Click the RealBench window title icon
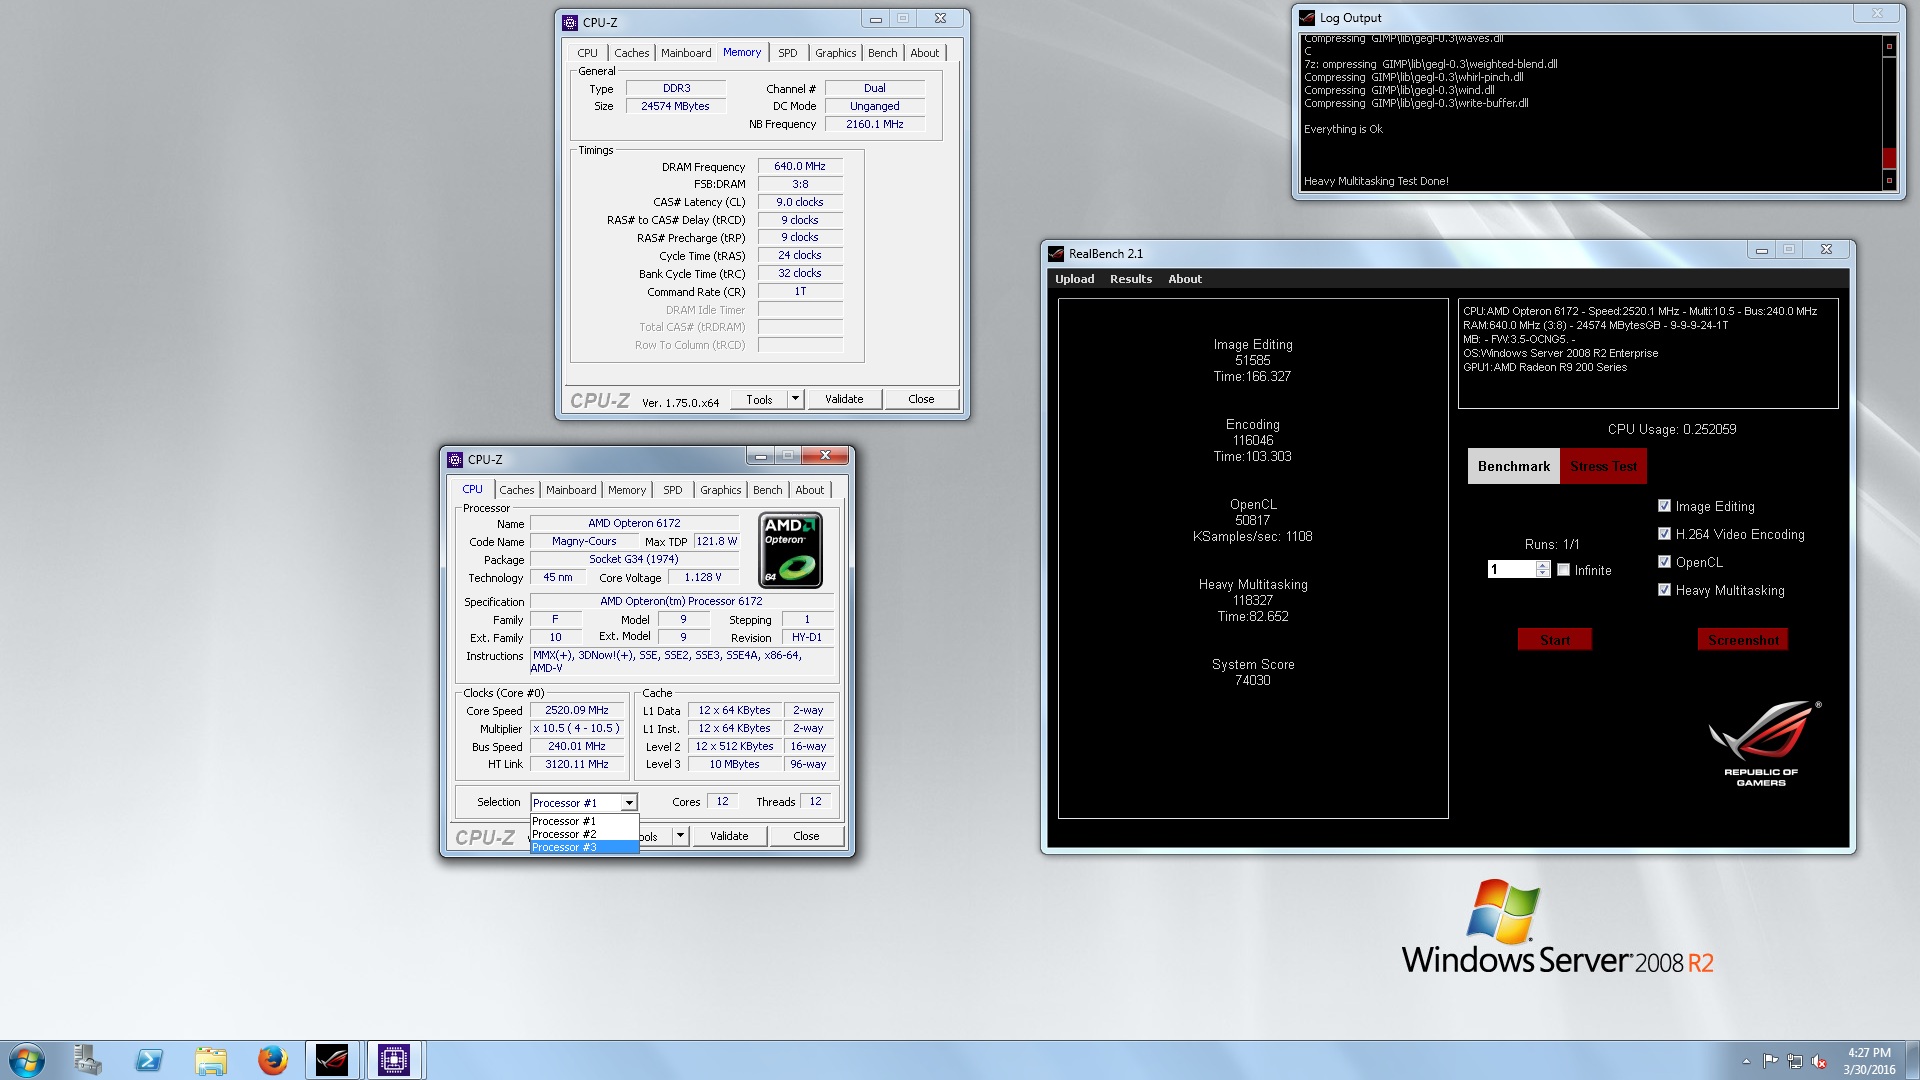This screenshot has height=1080, width=1920. click(1056, 253)
